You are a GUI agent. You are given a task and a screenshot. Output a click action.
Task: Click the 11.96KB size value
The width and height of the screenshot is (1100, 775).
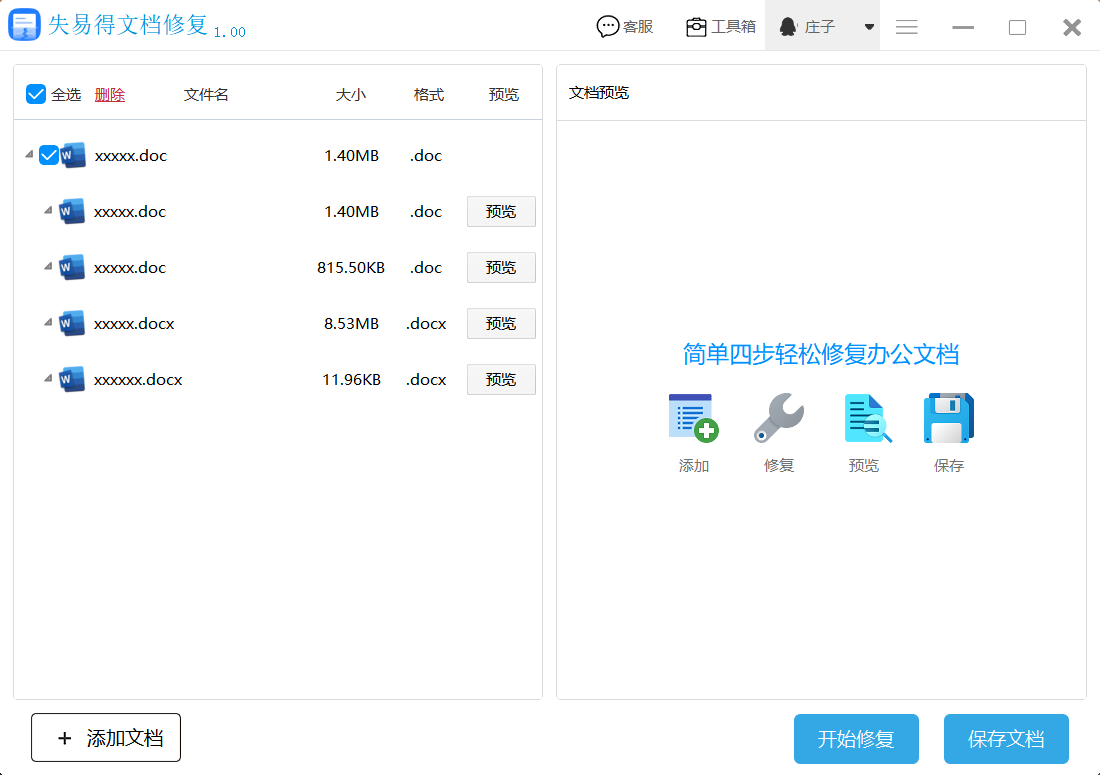[351, 379]
